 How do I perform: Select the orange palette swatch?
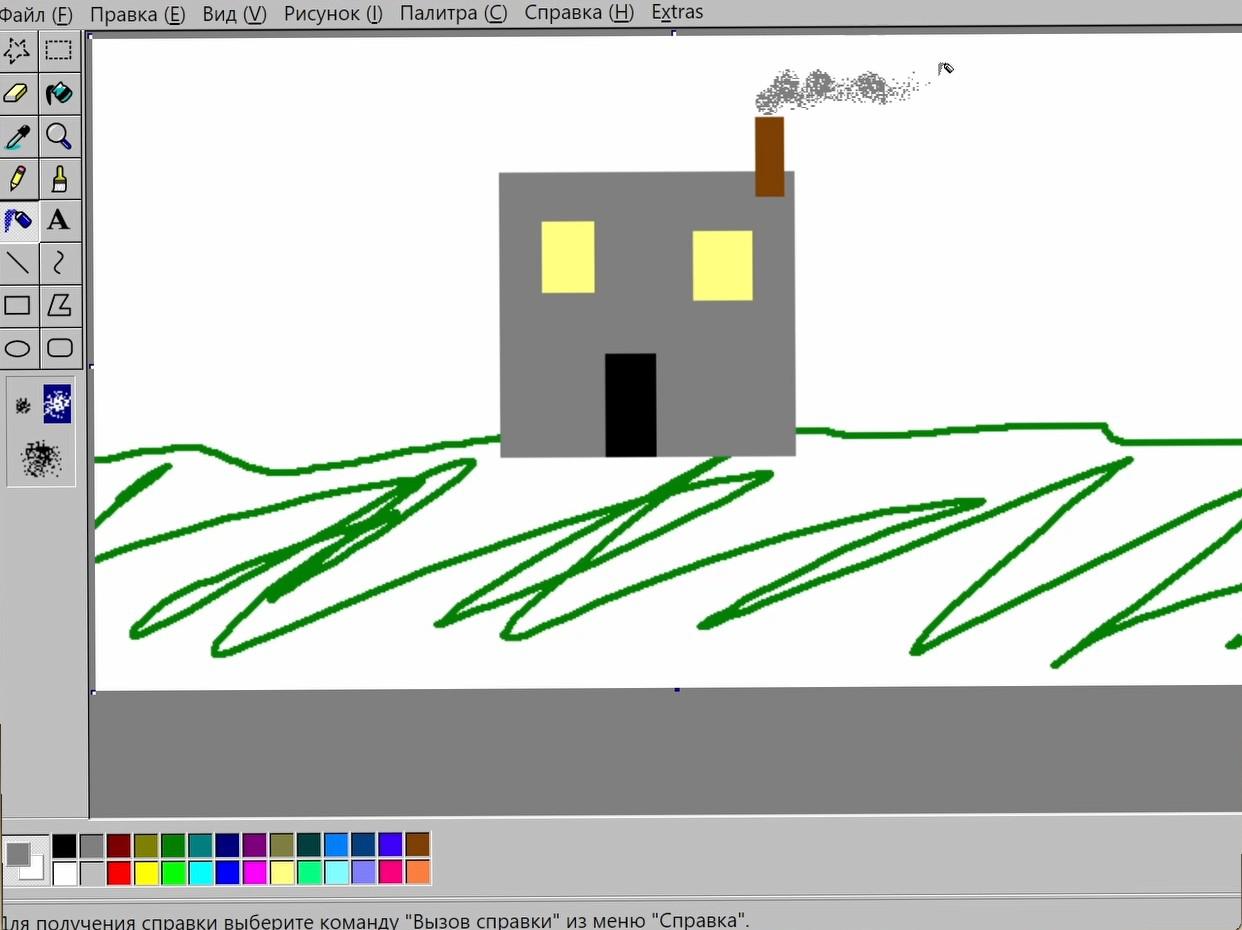[x=418, y=872]
